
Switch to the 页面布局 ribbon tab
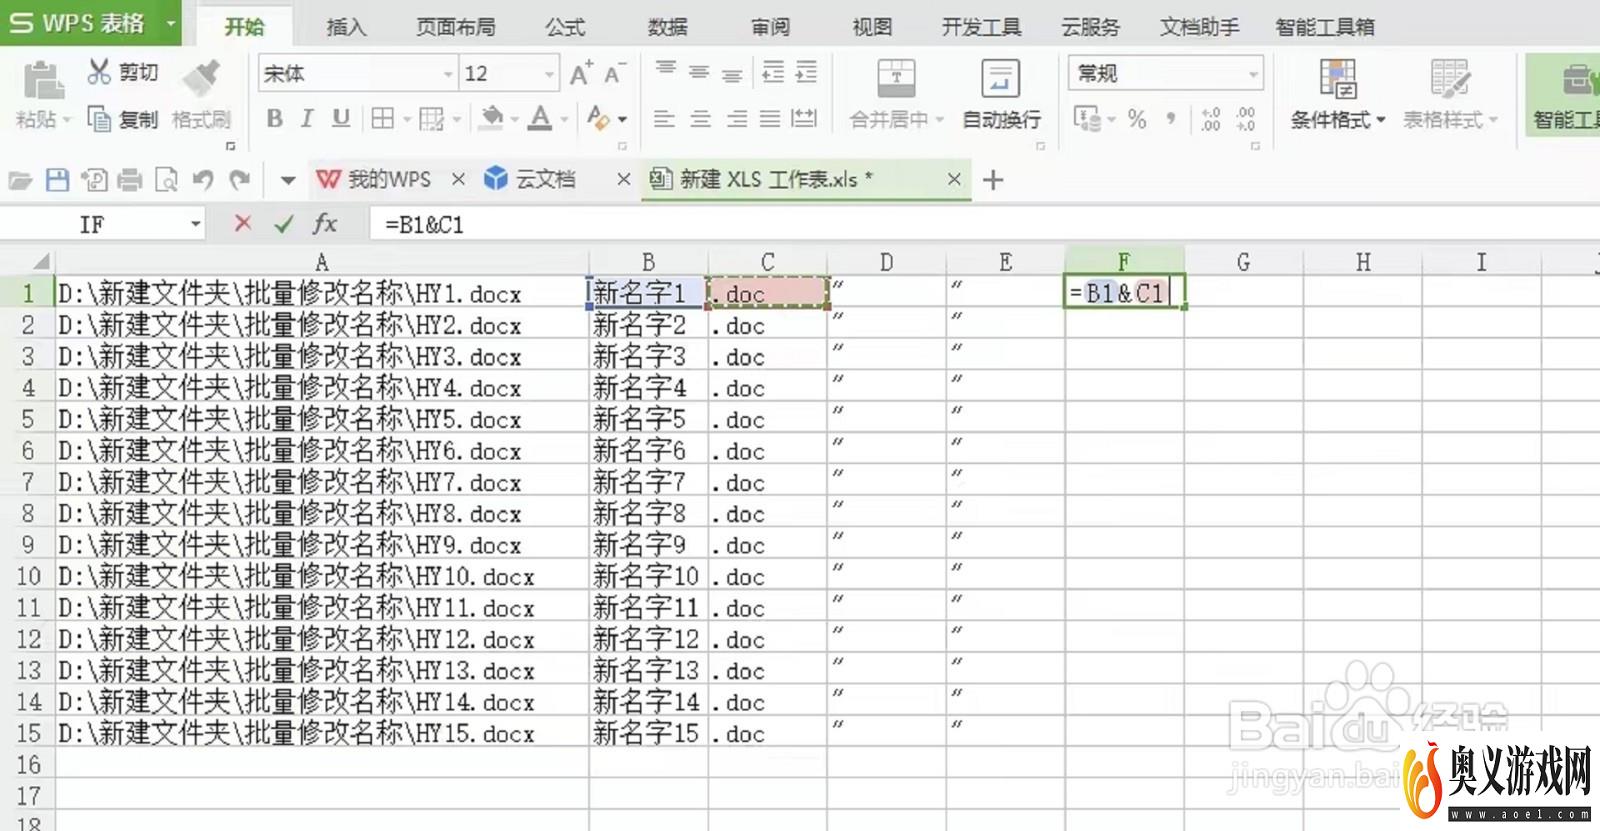(455, 27)
